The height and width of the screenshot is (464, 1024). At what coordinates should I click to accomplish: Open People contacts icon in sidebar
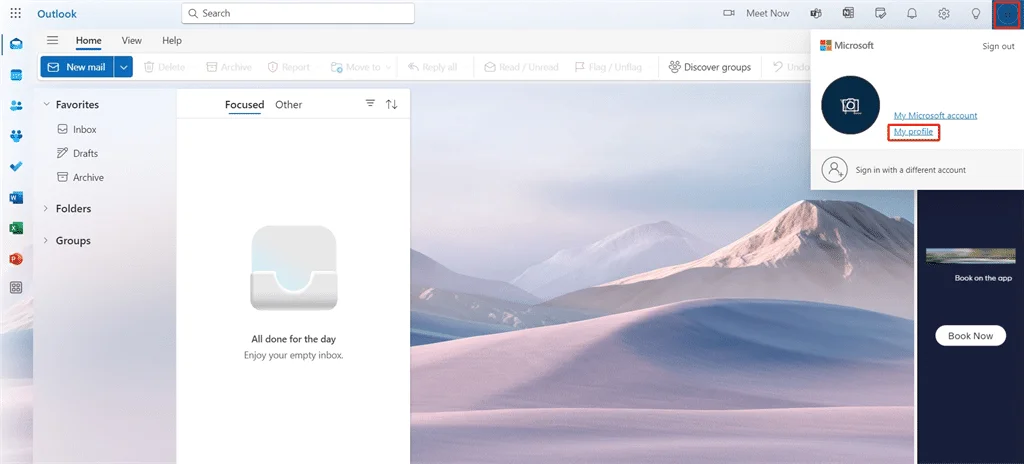pos(16,105)
